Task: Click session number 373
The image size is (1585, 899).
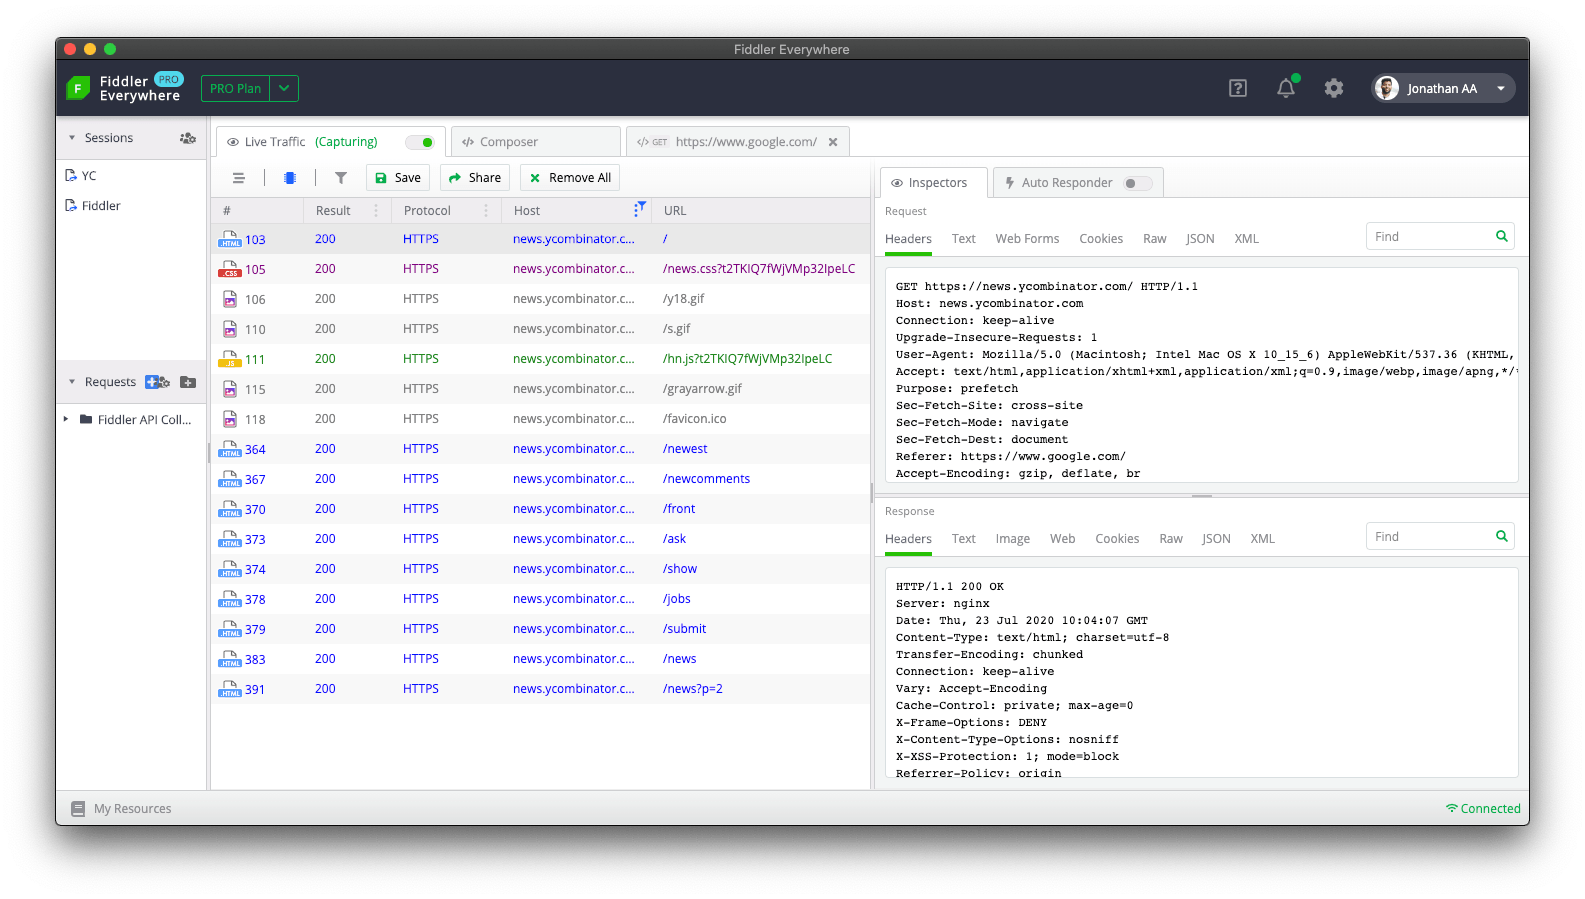Action: [255, 539]
